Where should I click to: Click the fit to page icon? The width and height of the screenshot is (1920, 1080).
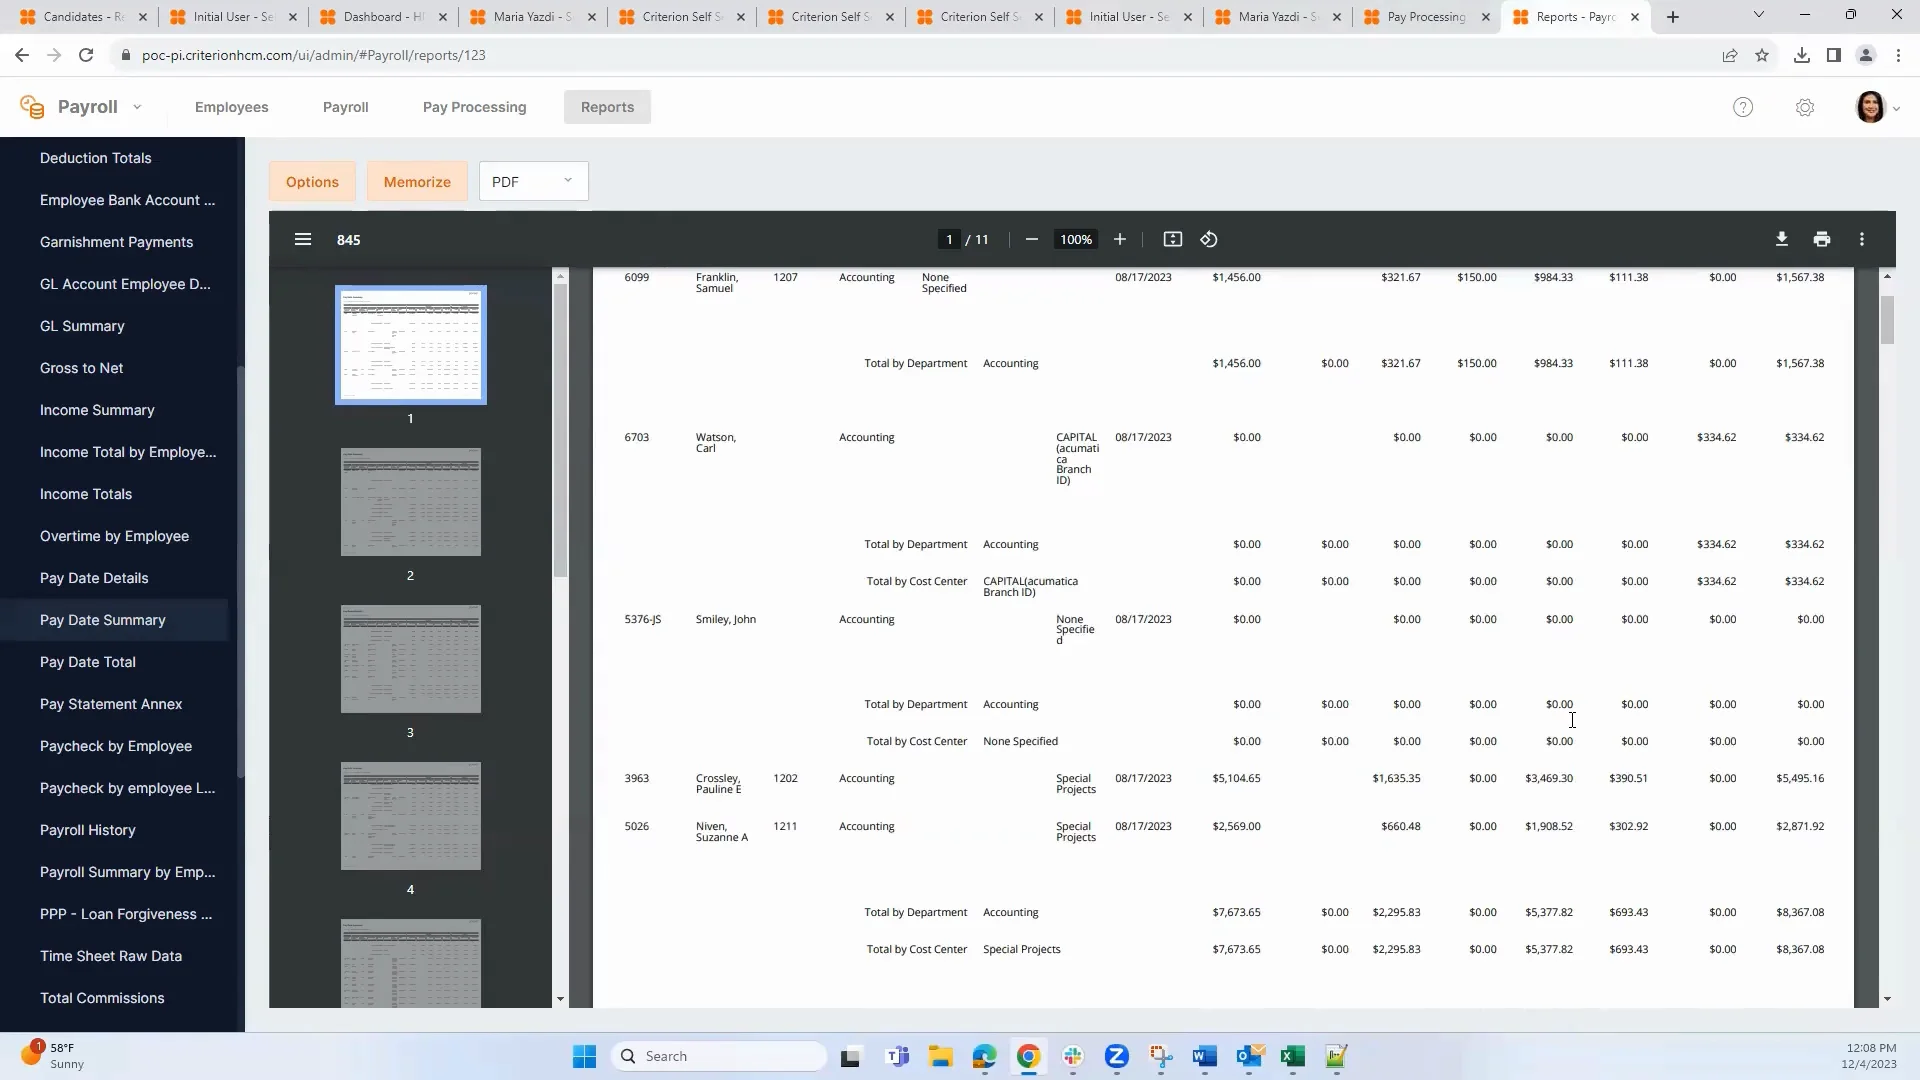[x=1173, y=239]
